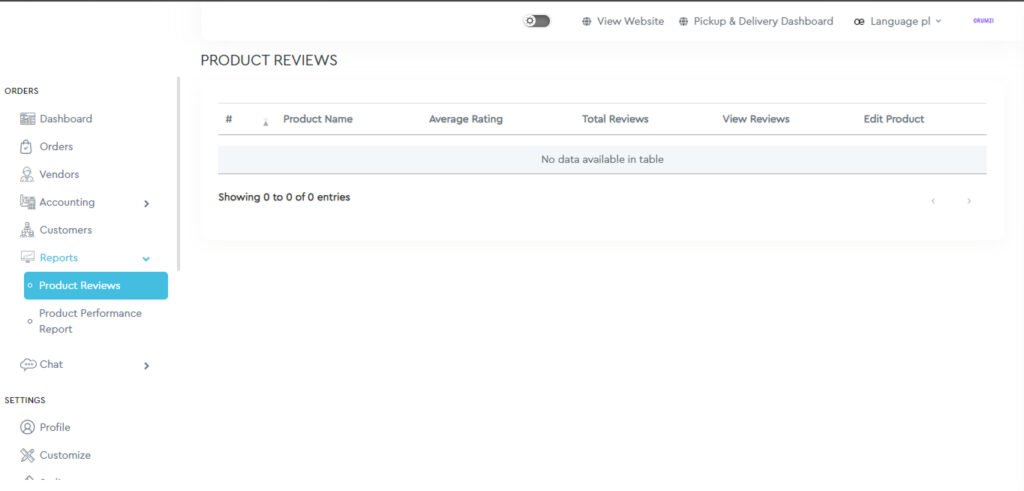Screen dimensions: 1024x491
Task: Toggle the switch in top header
Action: pos(537,21)
